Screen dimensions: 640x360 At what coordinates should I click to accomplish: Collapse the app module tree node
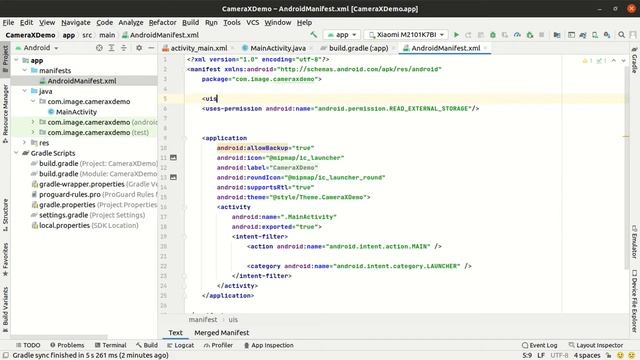click(x=16, y=60)
